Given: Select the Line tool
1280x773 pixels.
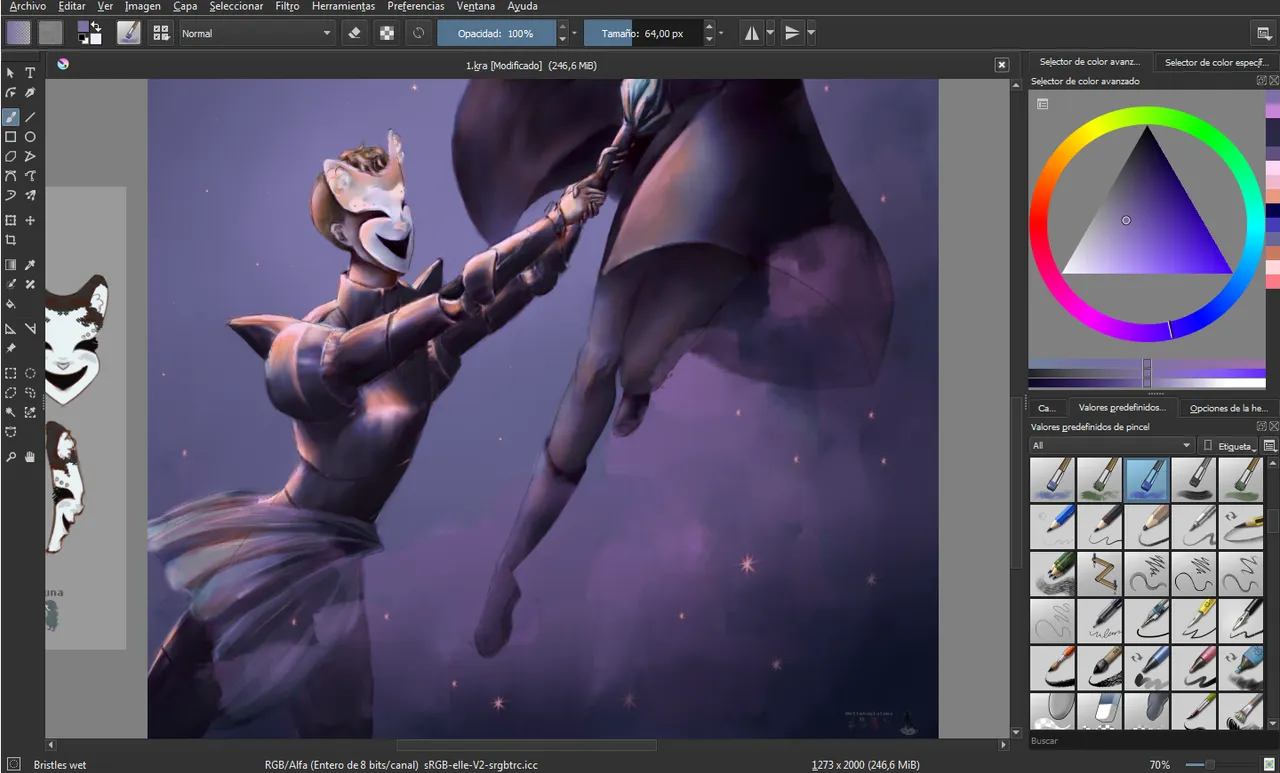Looking at the screenshot, I should (30, 117).
